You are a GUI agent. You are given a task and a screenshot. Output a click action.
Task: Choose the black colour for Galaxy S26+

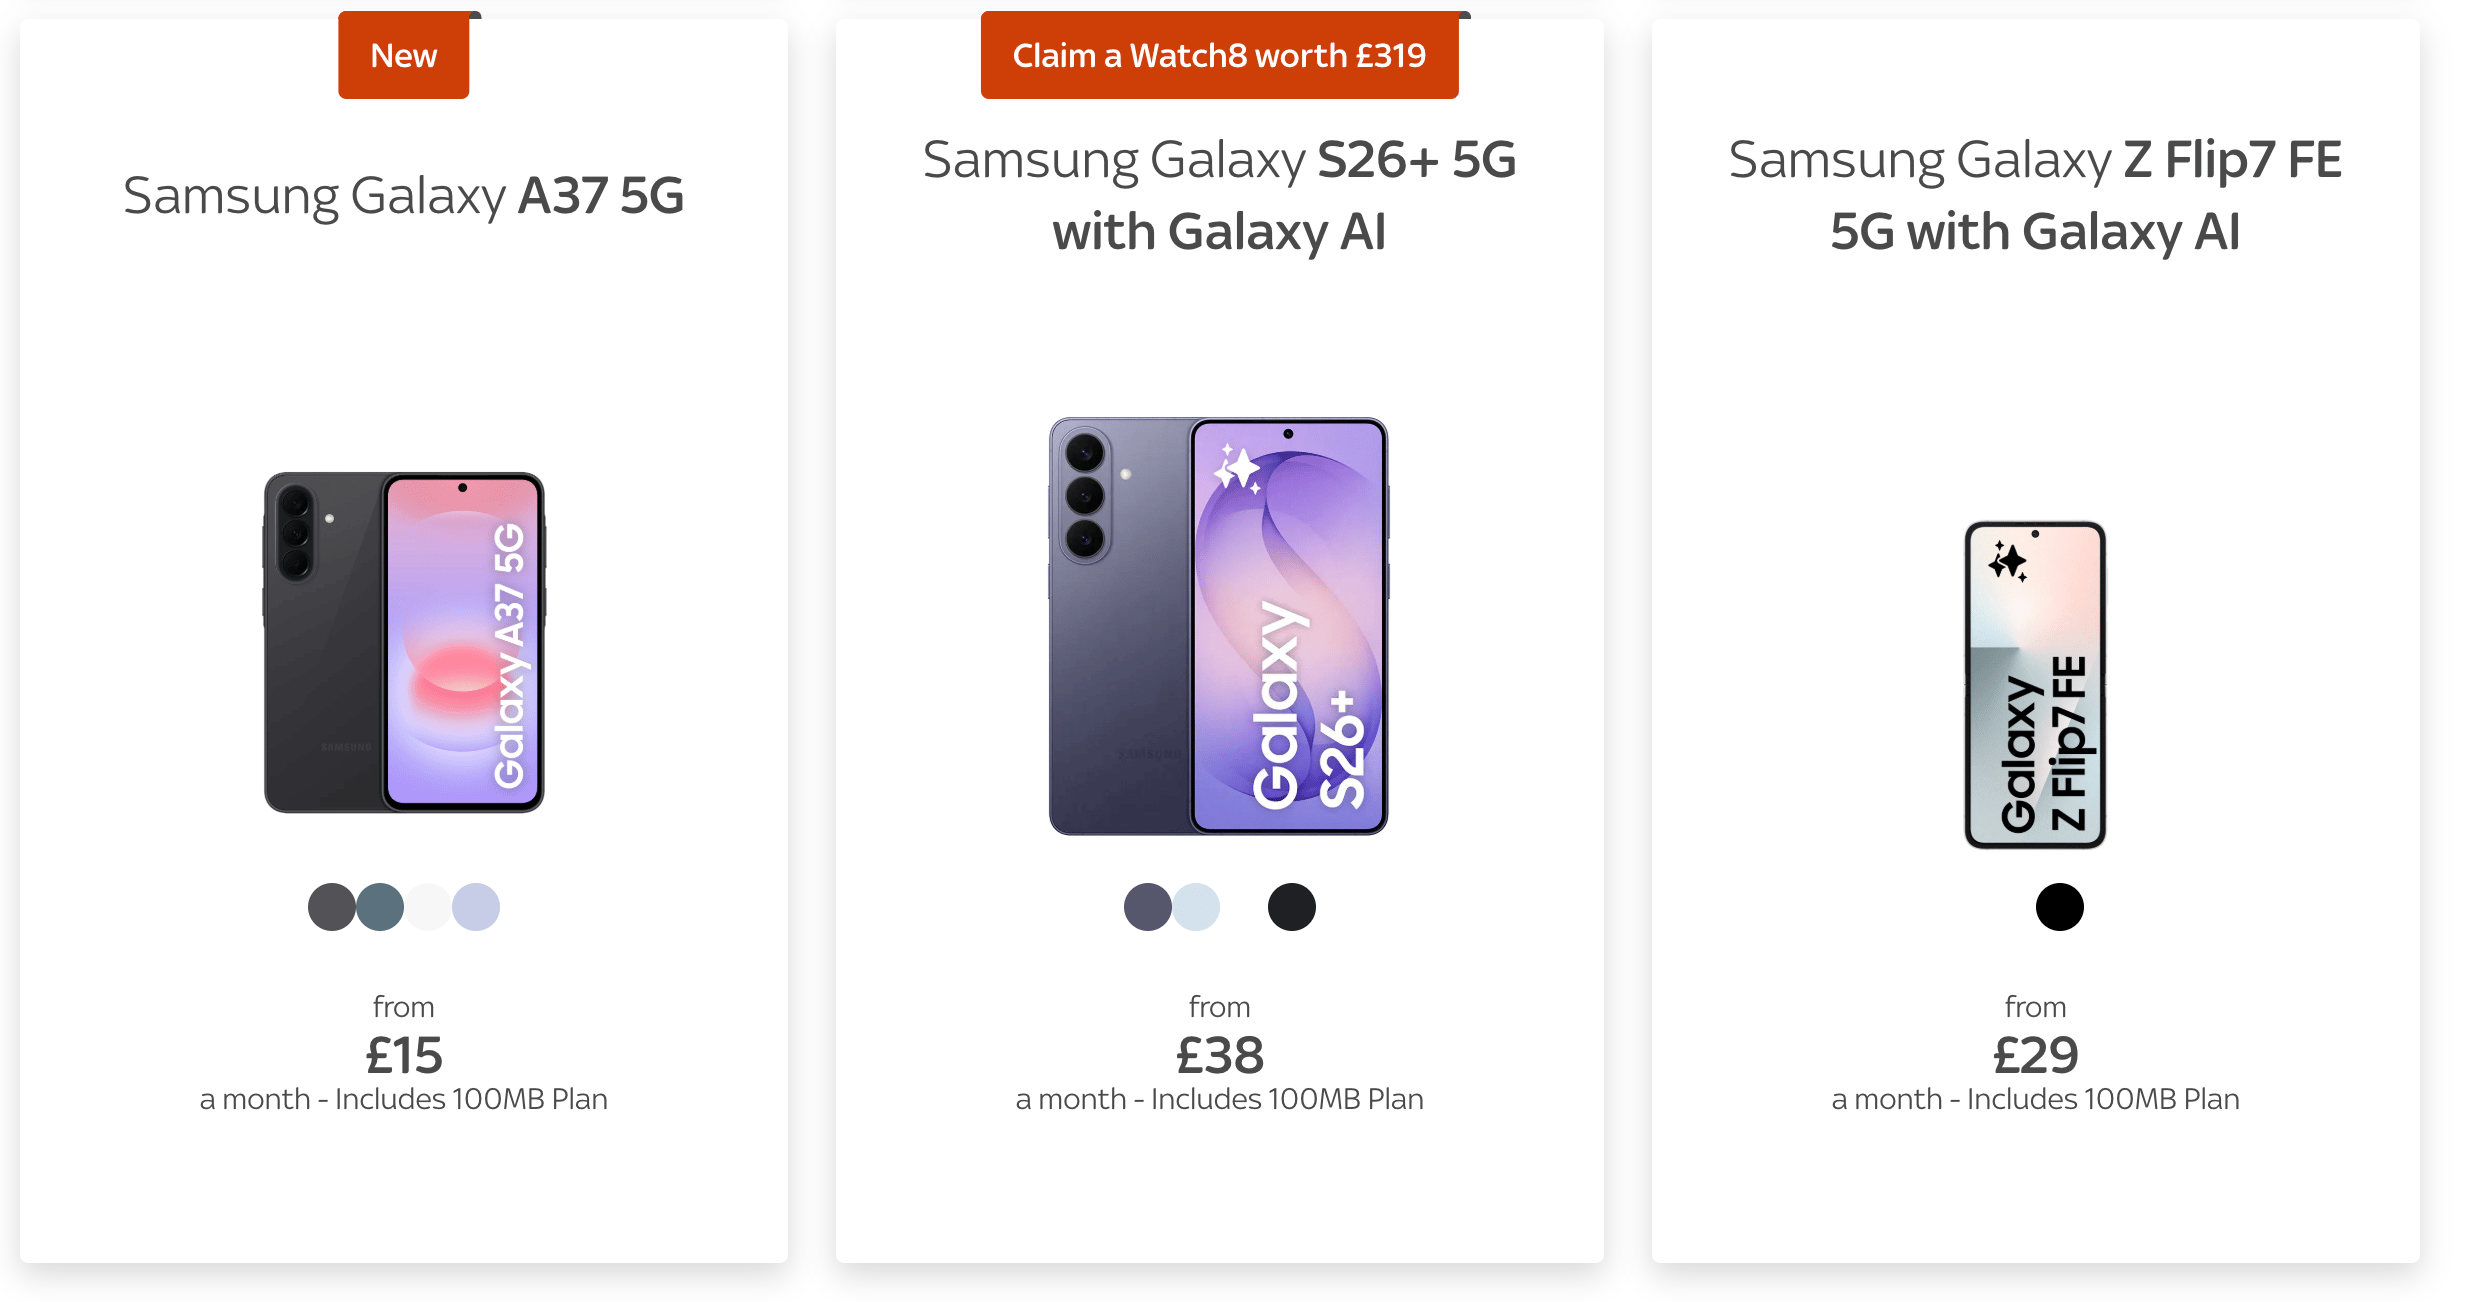point(1291,907)
